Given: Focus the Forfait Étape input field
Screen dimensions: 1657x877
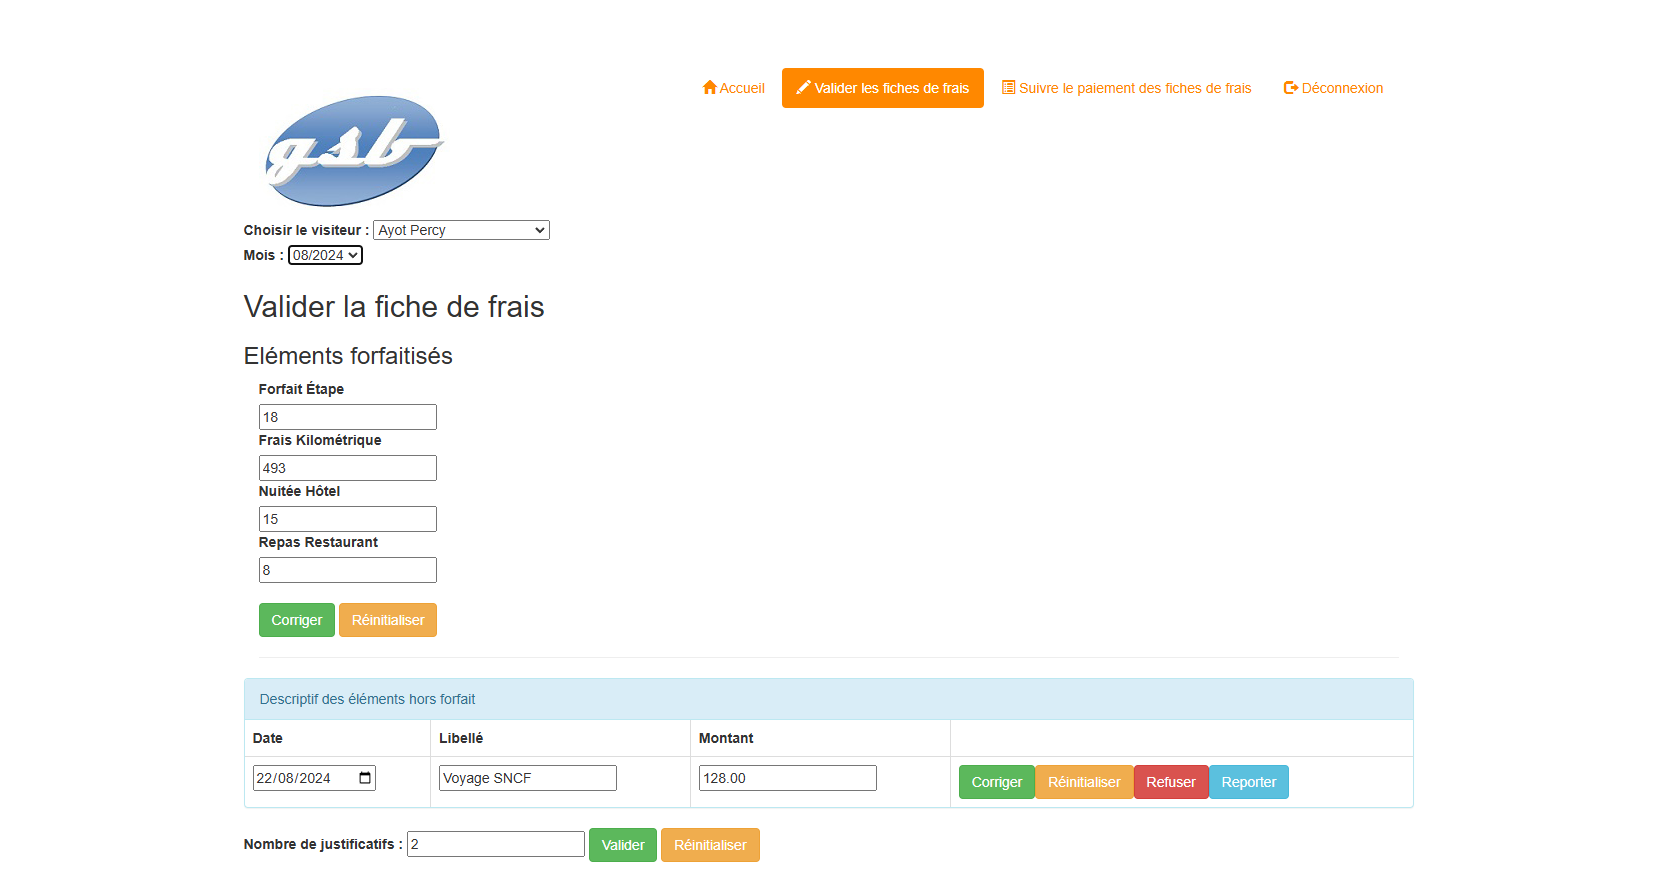Looking at the screenshot, I should point(347,417).
